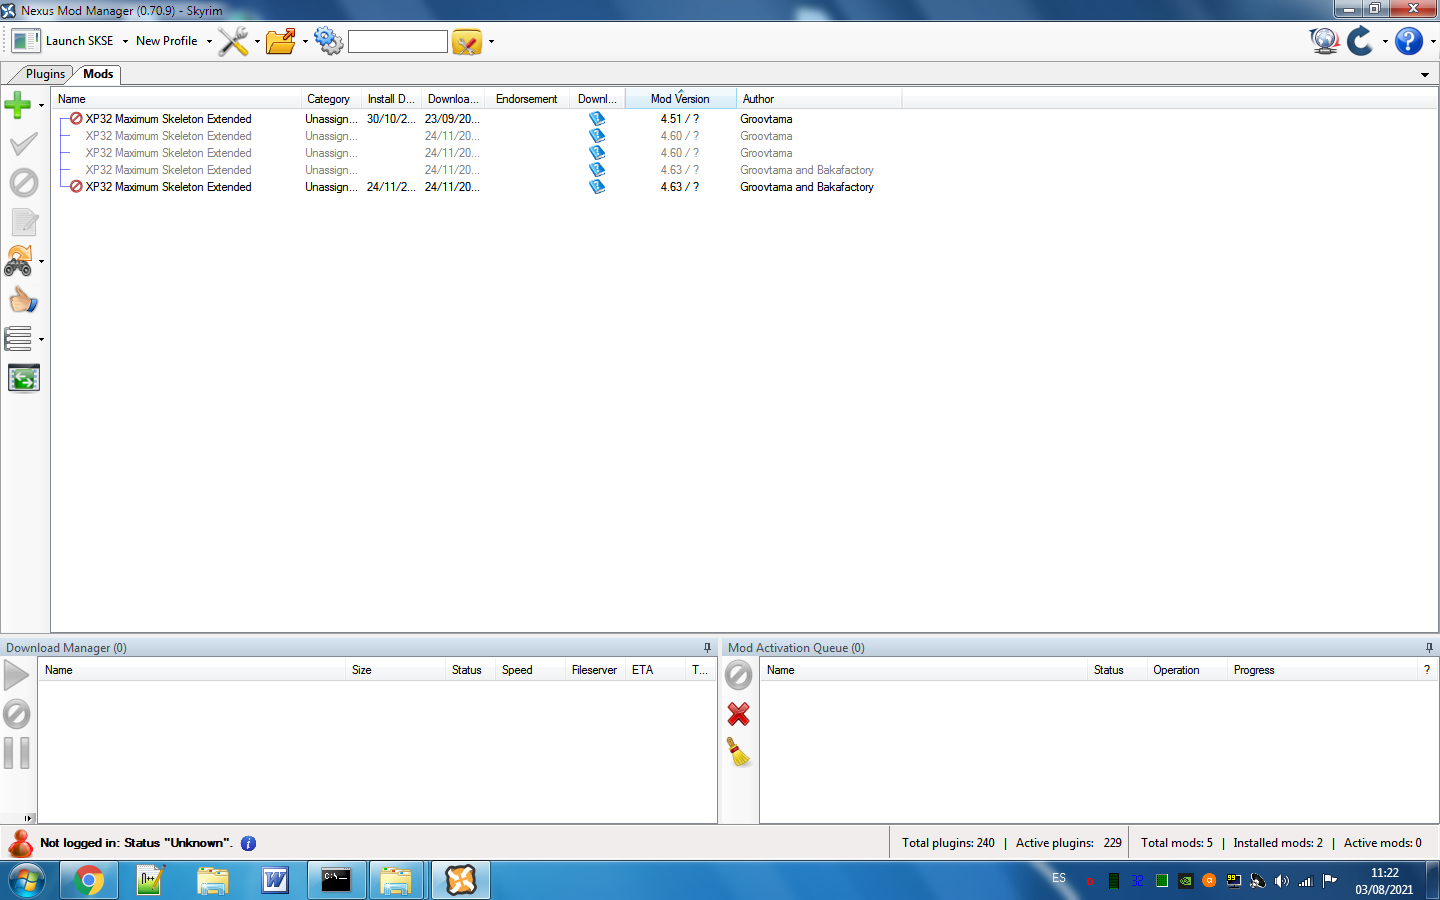The image size is (1440, 900).
Task: Click the download icon for version 4.63 installed mod
Action: coord(597,187)
